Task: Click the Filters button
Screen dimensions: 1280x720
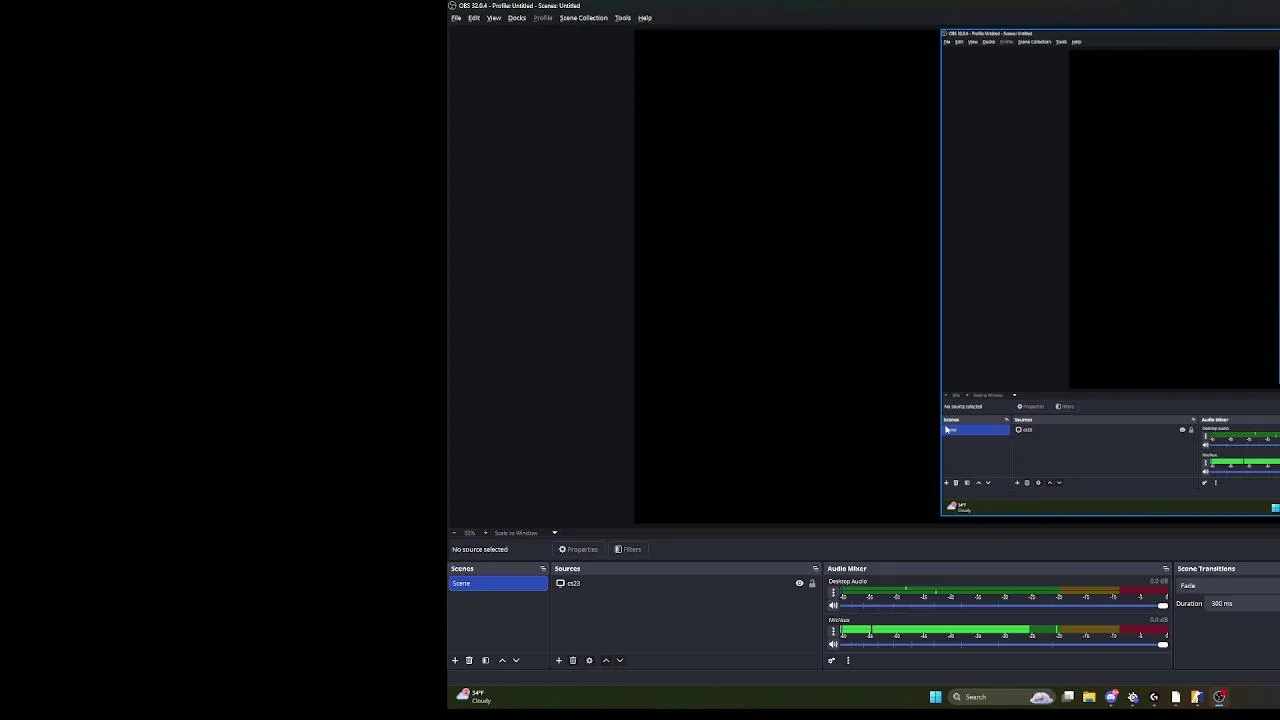Action: coord(628,549)
